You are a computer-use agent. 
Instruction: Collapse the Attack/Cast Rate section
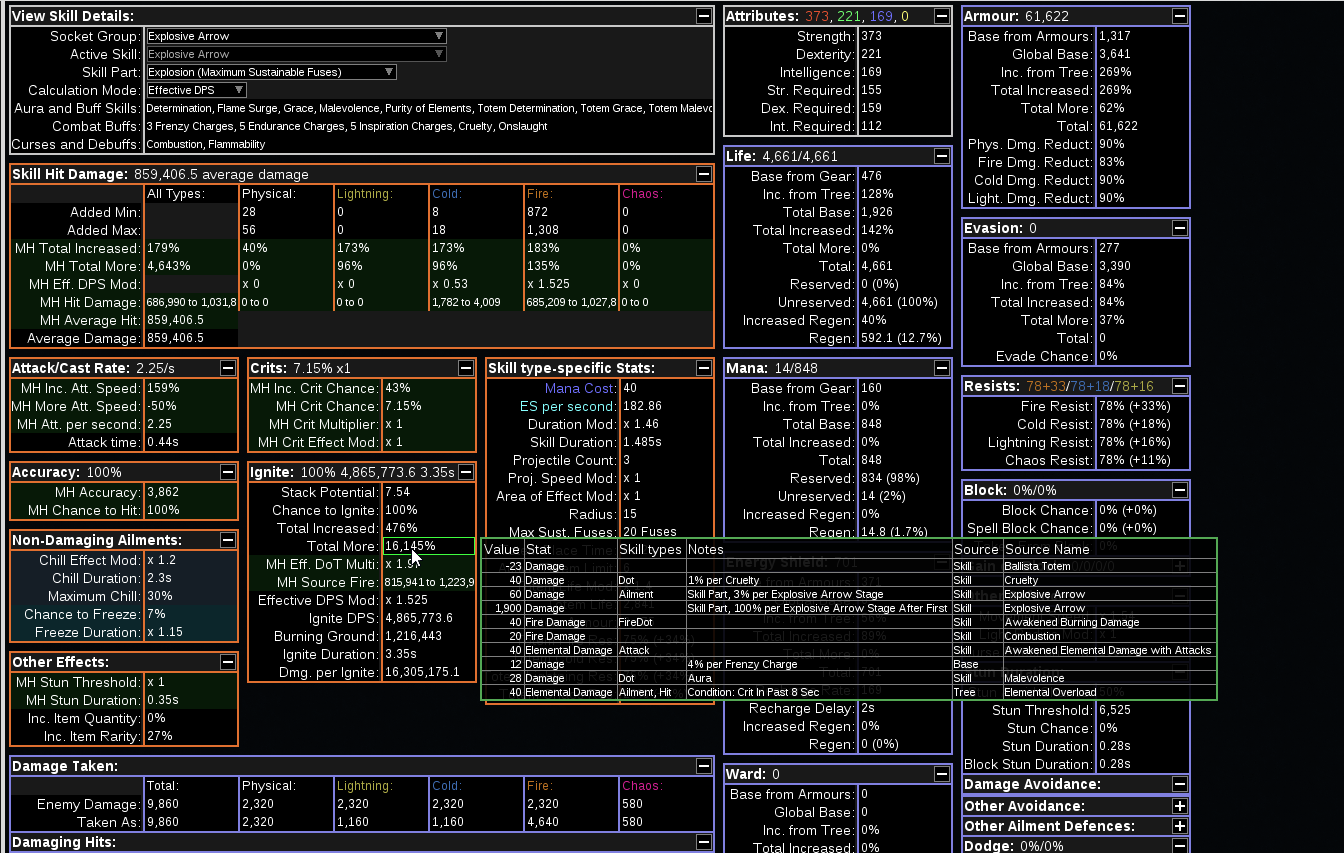[228, 368]
